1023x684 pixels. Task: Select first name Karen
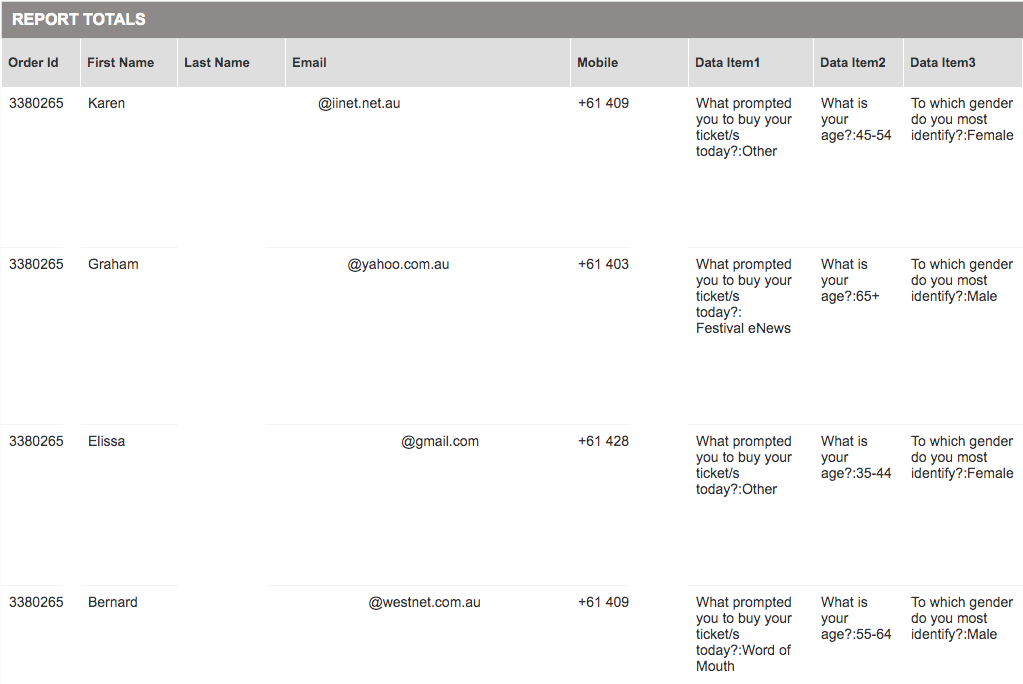click(106, 103)
